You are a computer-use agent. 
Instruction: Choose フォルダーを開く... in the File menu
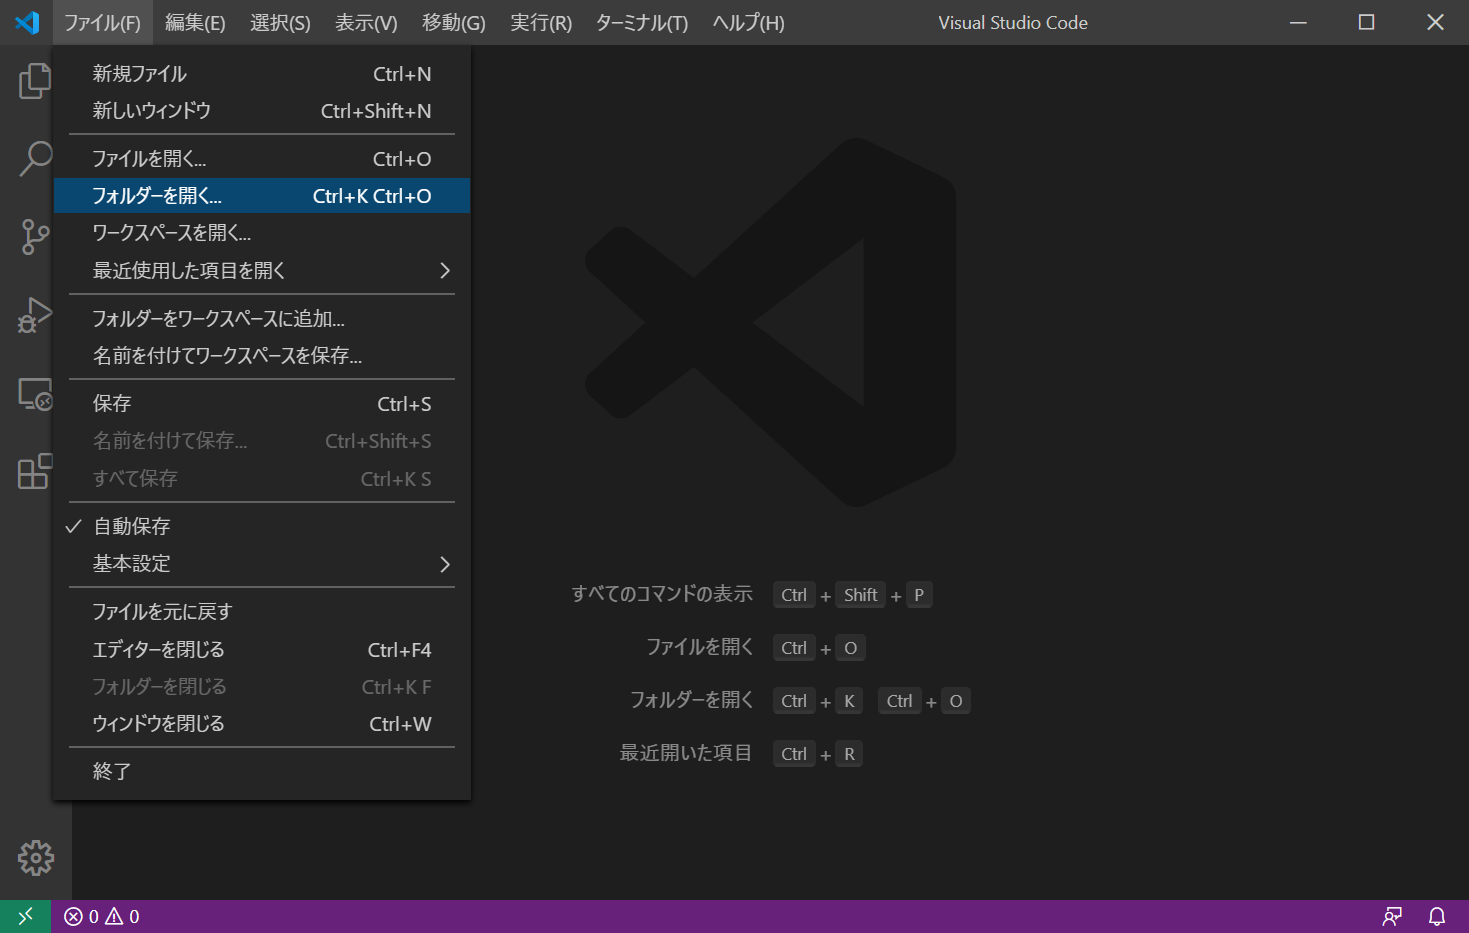[x=261, y=196]
